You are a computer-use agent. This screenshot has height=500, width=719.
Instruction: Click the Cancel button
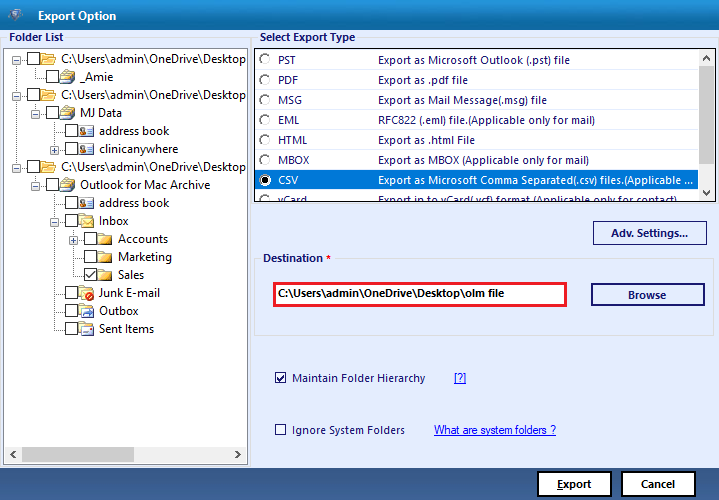click(658, 484)
